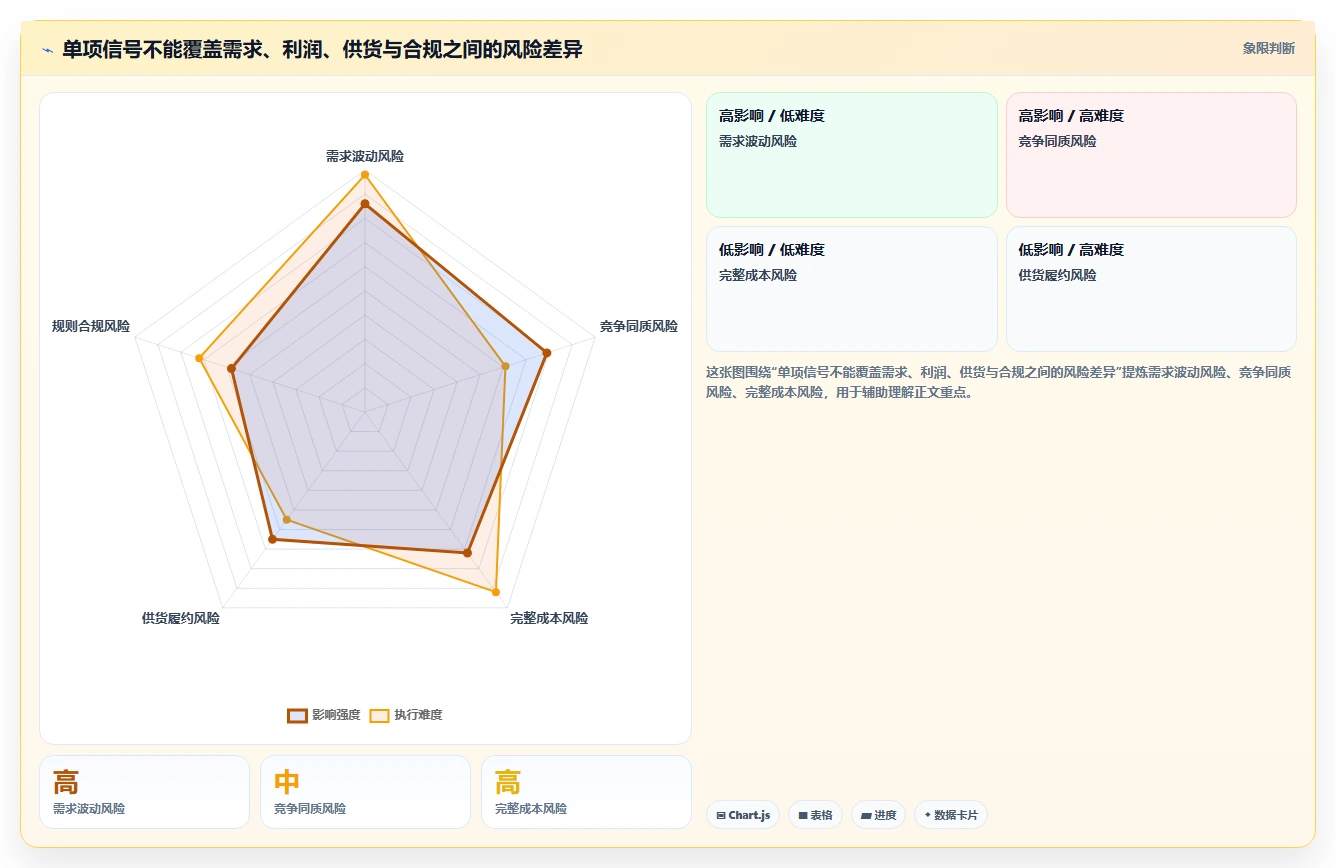Click 完整成本风险 text in 低影响 / 低难度 card

(x=758, y=275)
